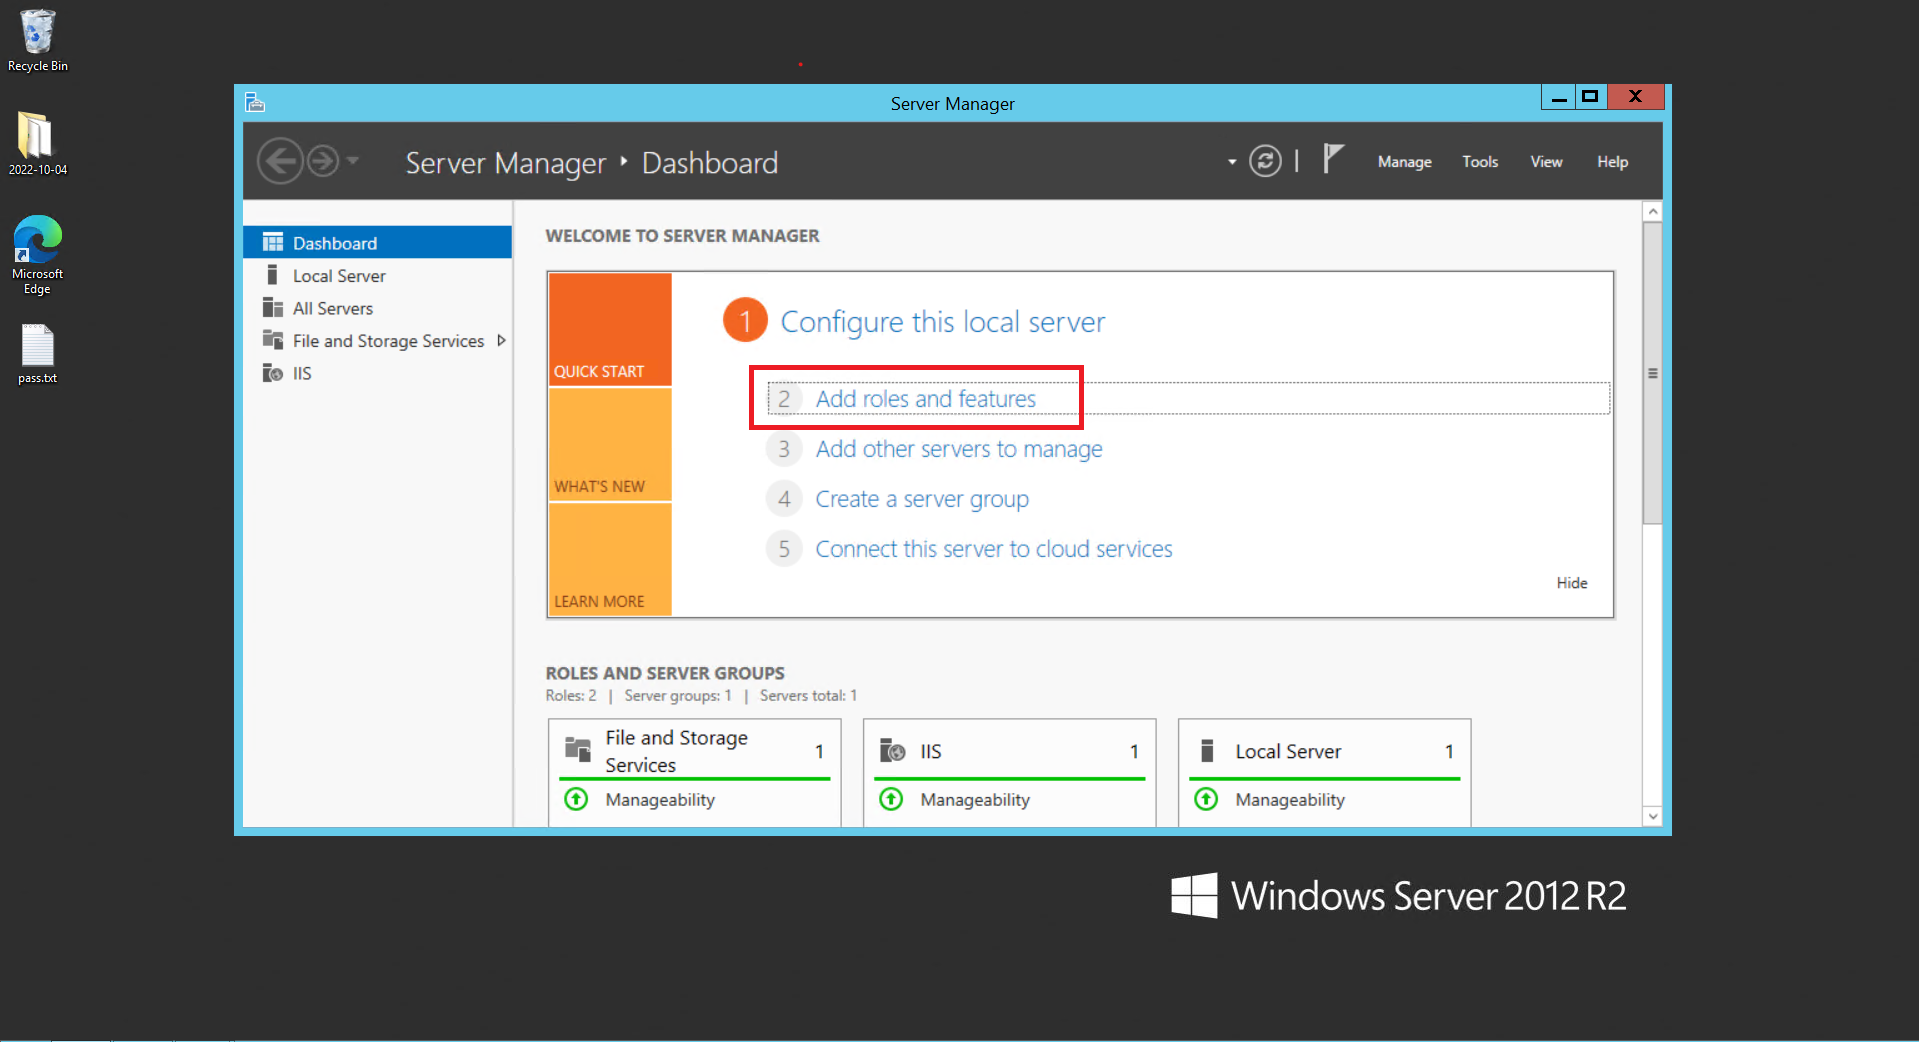Screen dimensions: 1919x1042
Task: Open the dropdown arrow beside Refresh
Action: tap(1232, 162)
